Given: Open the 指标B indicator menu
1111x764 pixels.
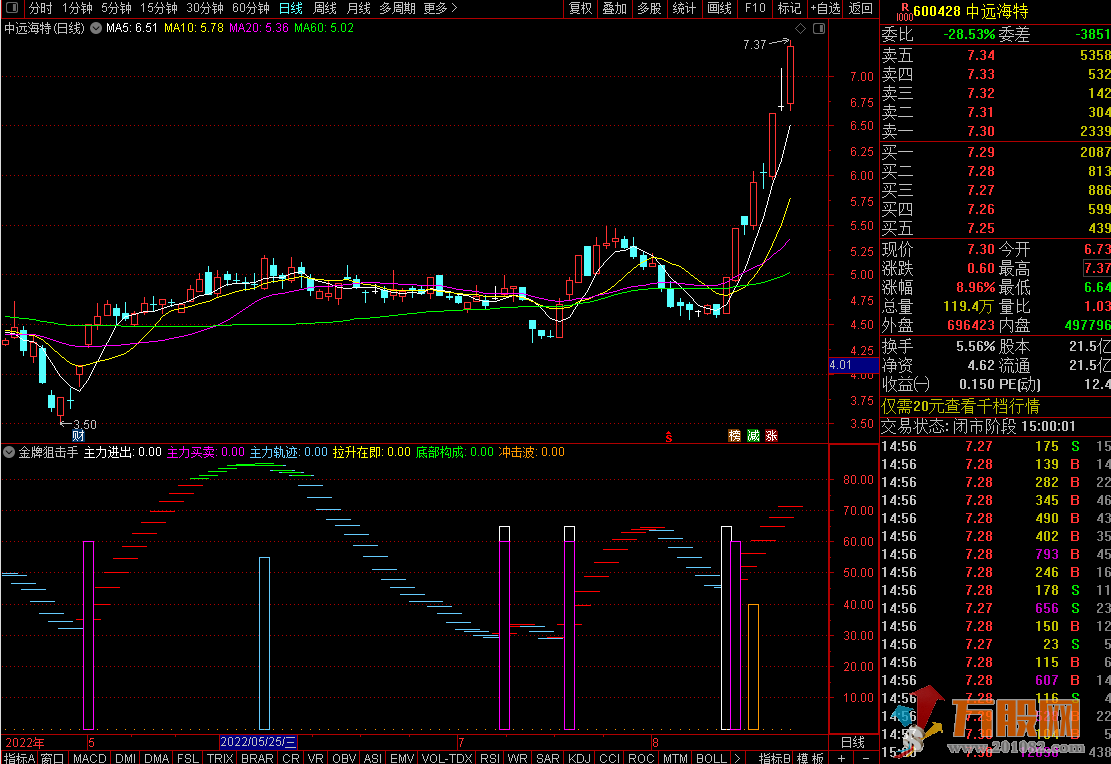Looking at the screenshot, I should point(774,758).
